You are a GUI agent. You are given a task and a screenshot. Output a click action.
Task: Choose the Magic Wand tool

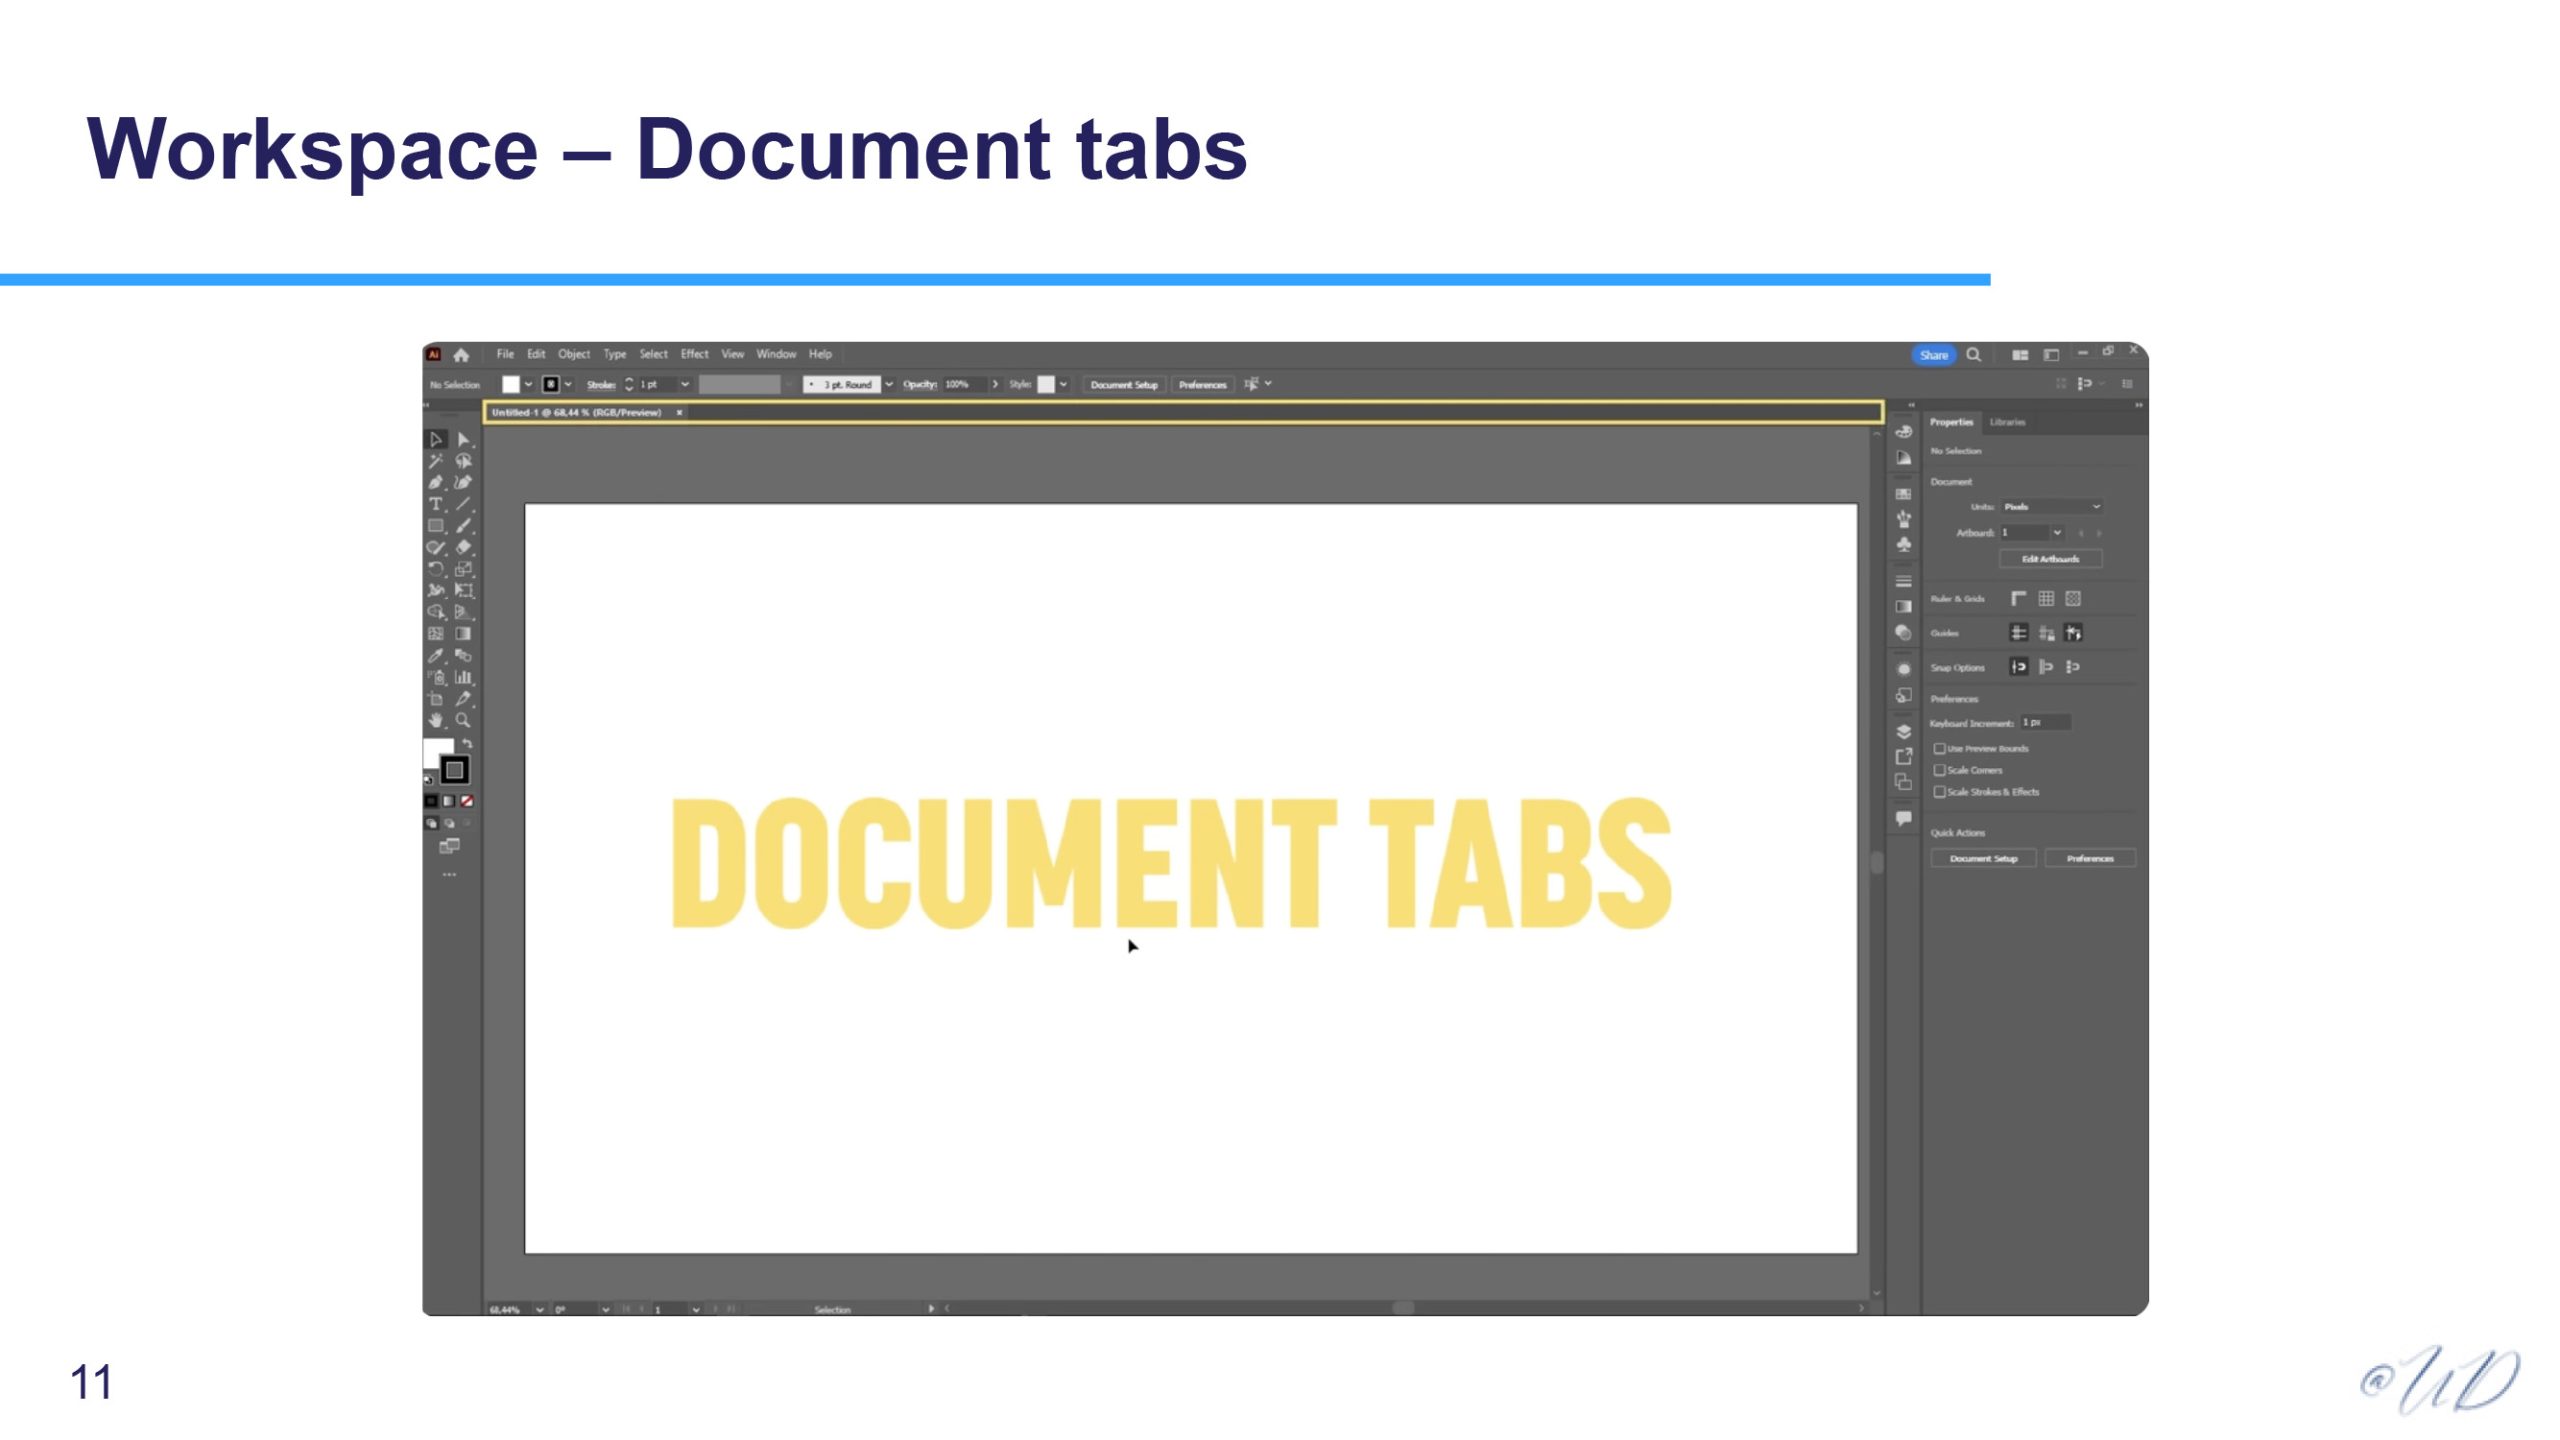pos(435,461)
